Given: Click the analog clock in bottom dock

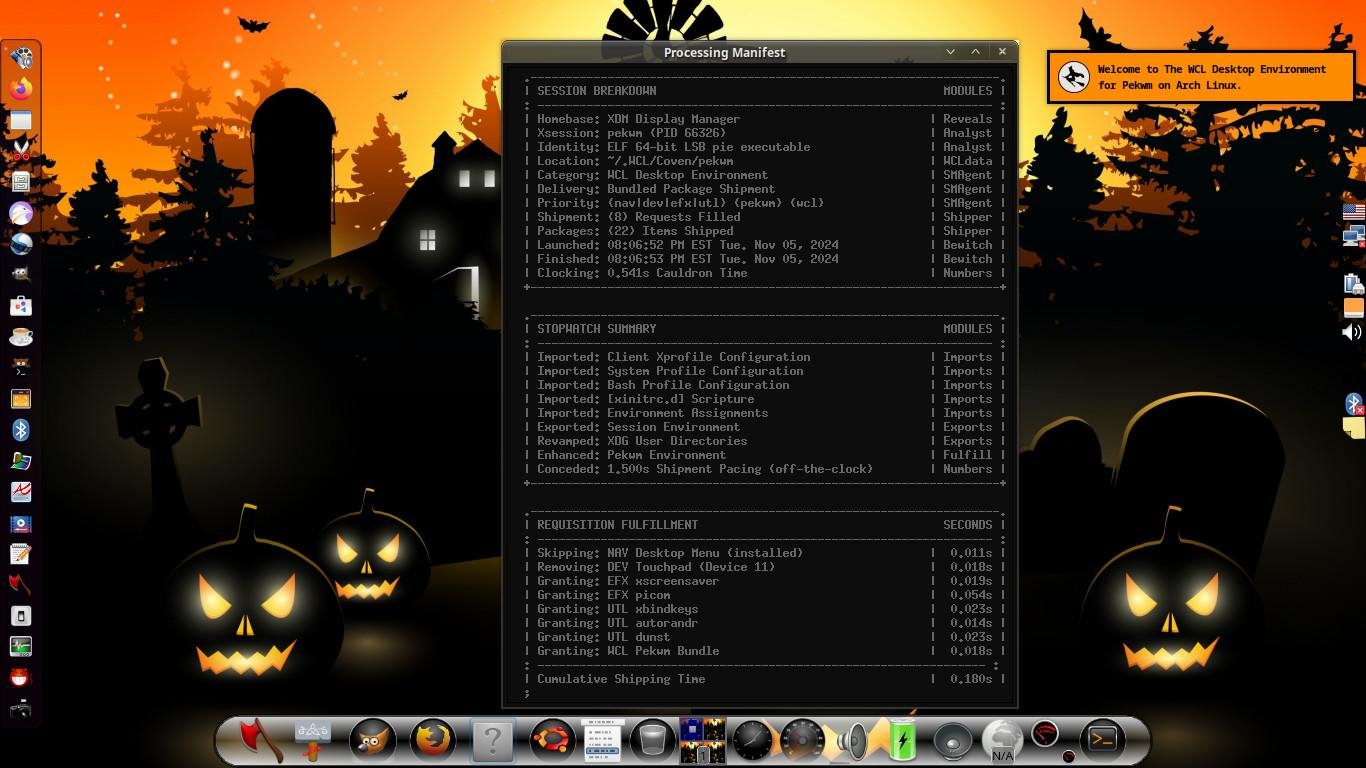Looking at the screenshot, I should 753,741.
